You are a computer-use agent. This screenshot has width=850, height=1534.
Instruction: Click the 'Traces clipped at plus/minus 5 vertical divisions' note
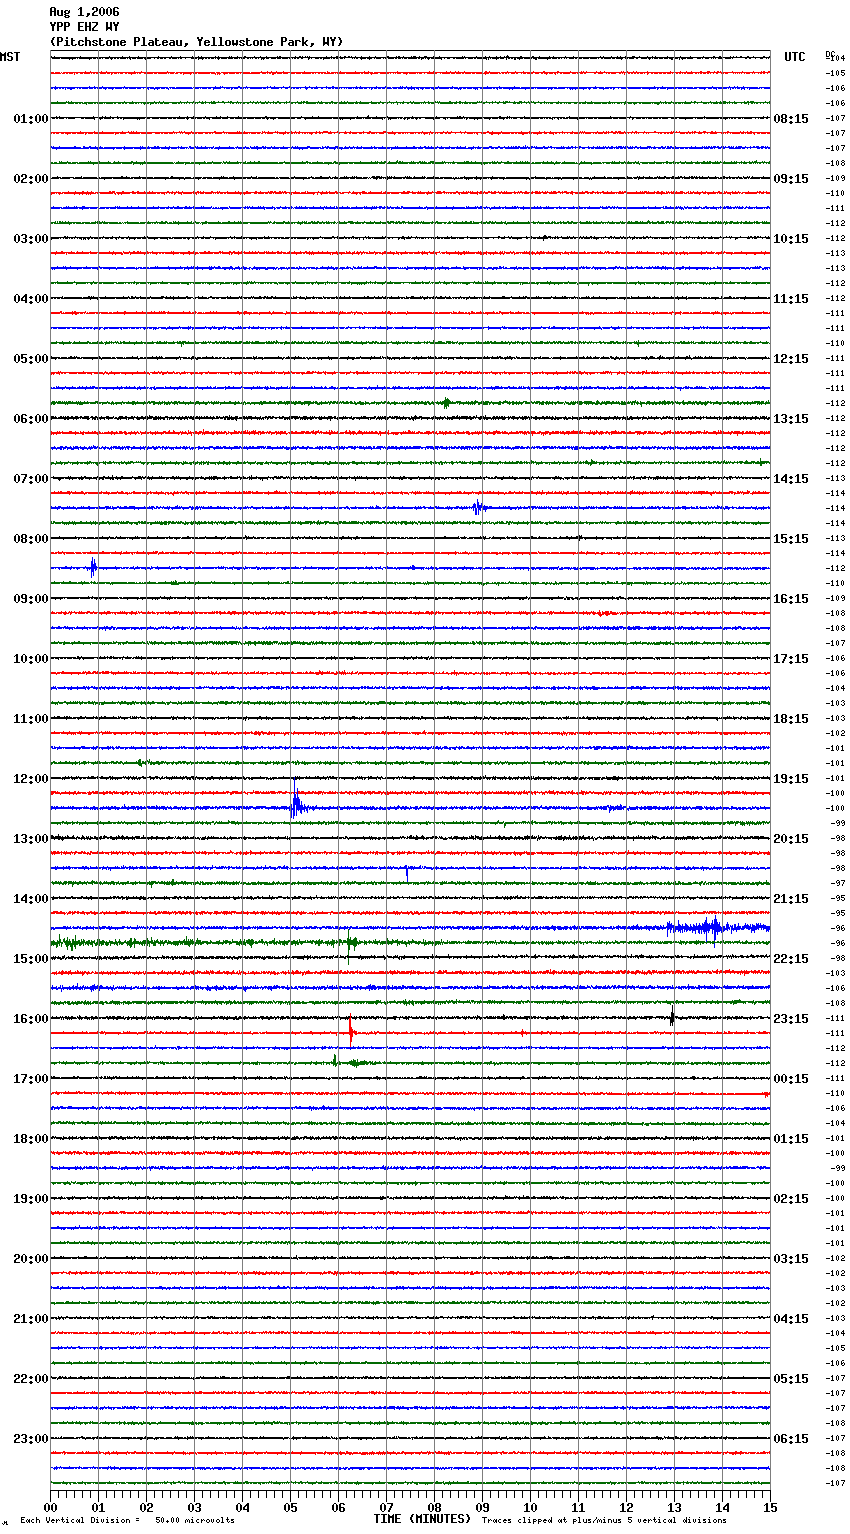(x=604, y=1521)
